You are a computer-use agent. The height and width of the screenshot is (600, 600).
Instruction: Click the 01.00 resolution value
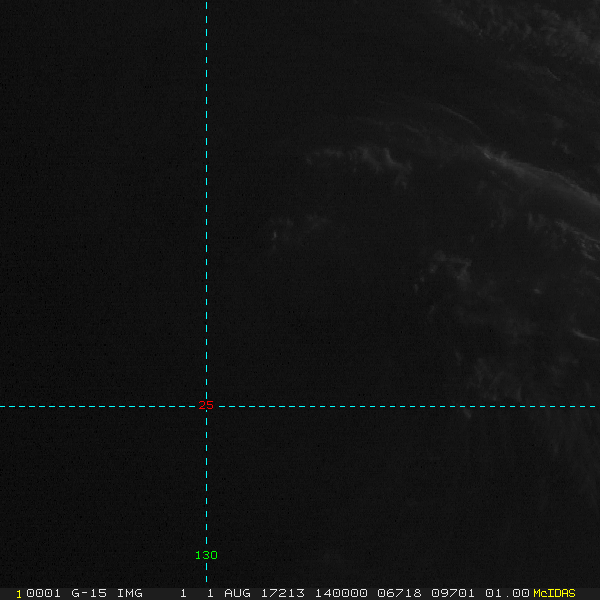coord(507,593)
